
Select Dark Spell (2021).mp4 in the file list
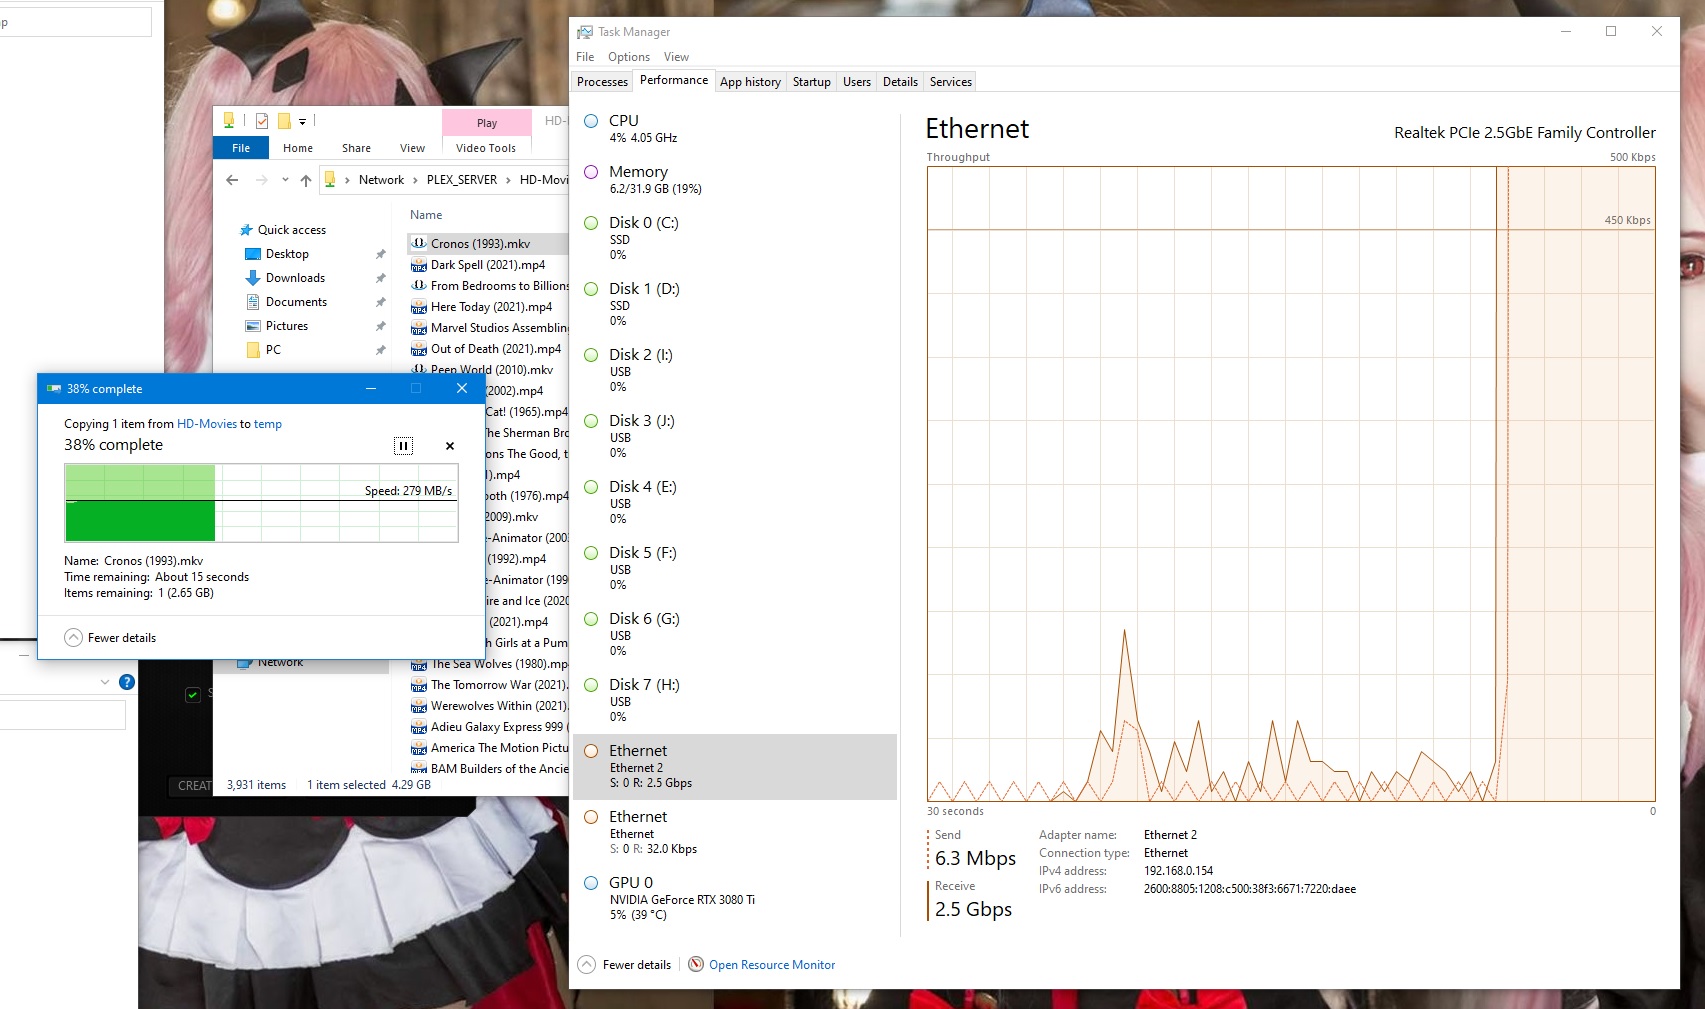click(490, 264)
